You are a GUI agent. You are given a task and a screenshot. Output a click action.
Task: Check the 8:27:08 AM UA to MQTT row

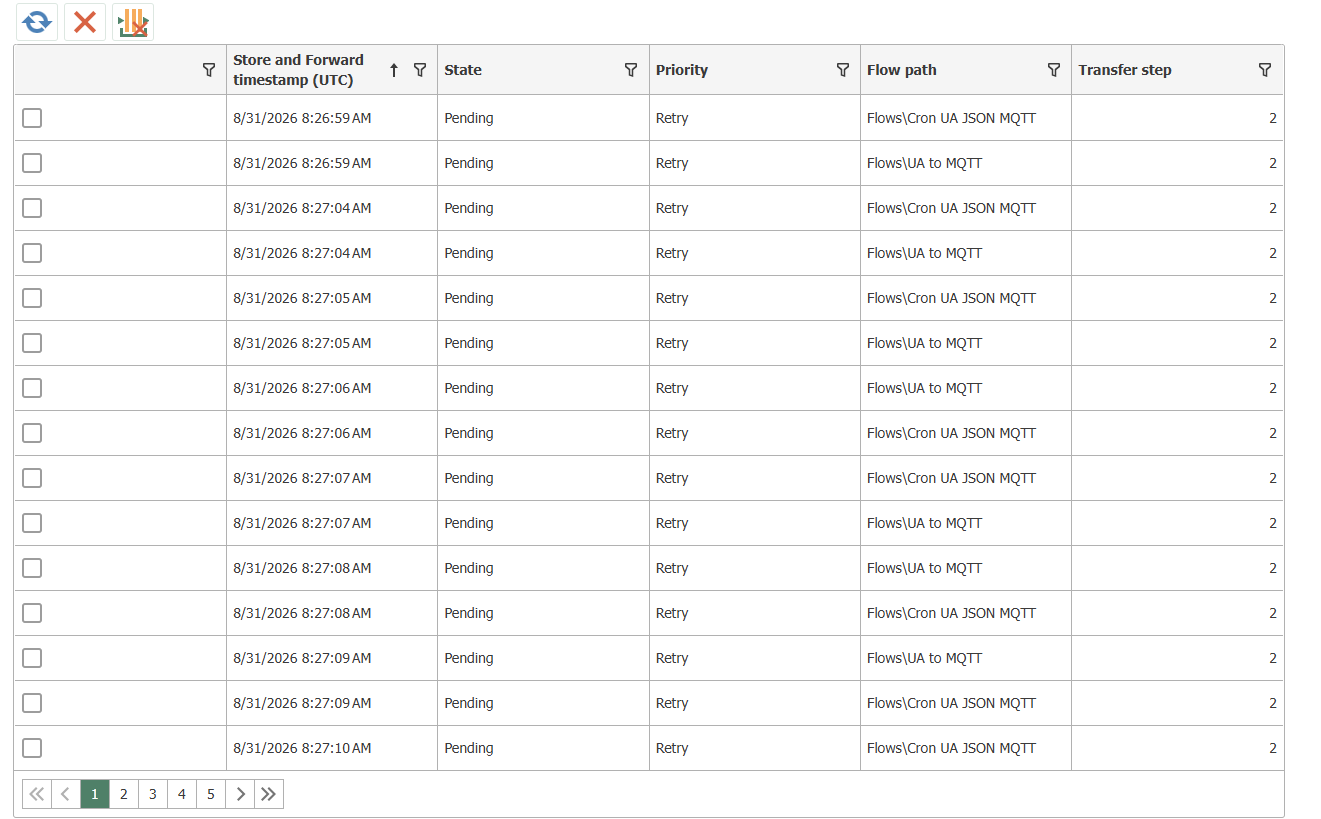[x=32, y=568]
